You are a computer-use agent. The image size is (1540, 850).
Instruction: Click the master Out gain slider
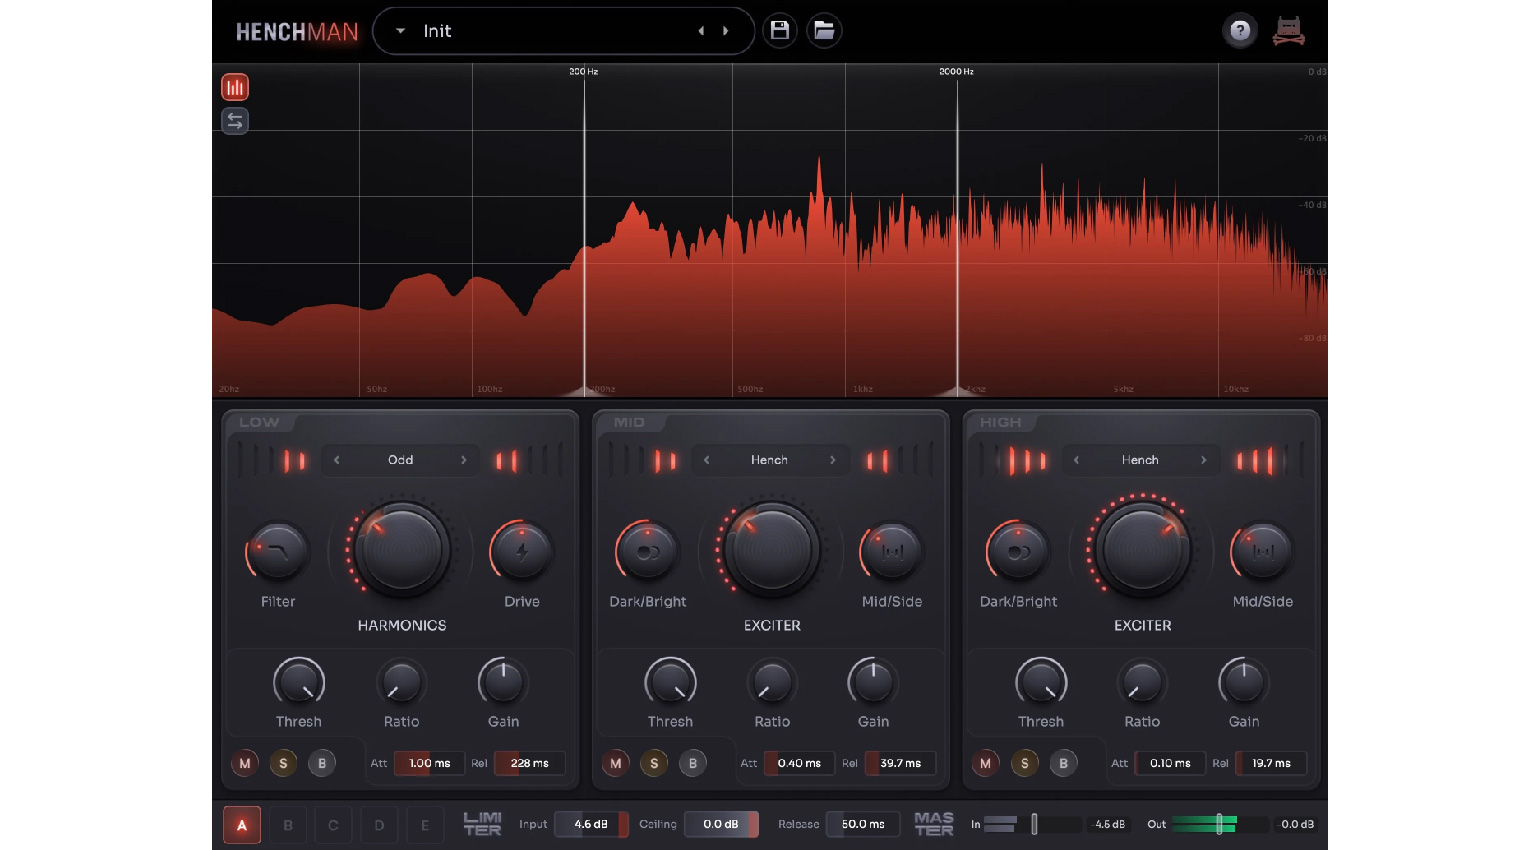click(x=1218, y=824)
